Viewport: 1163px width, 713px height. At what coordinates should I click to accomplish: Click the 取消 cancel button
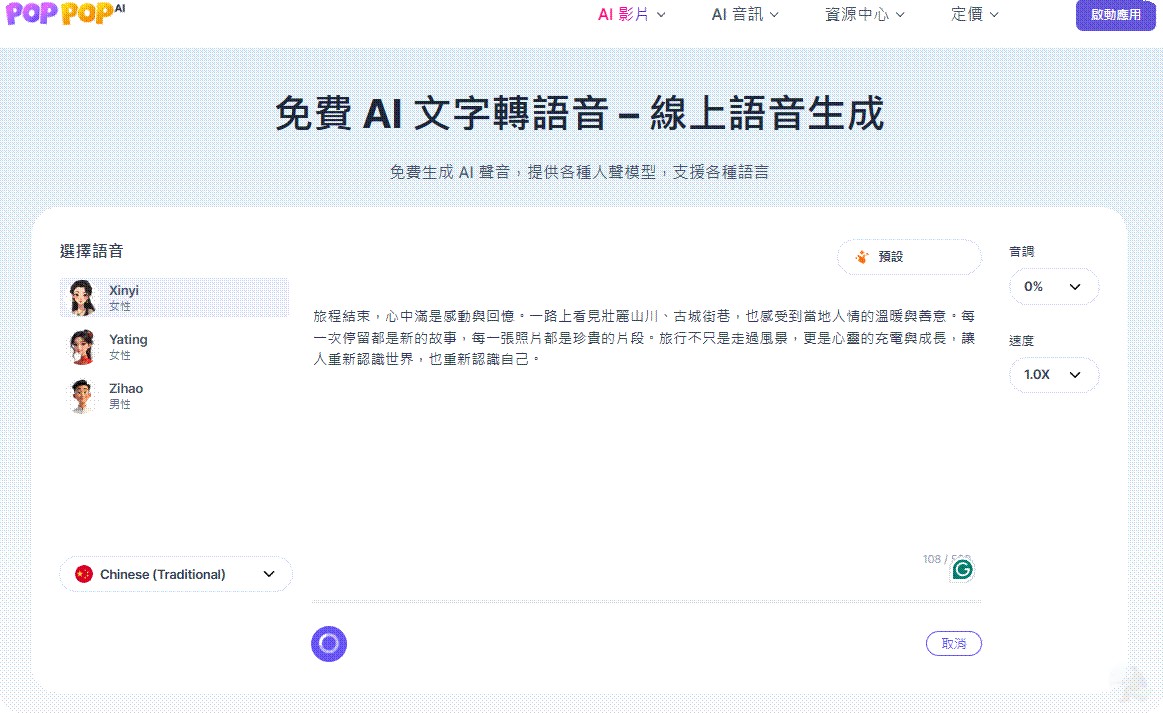953,643
